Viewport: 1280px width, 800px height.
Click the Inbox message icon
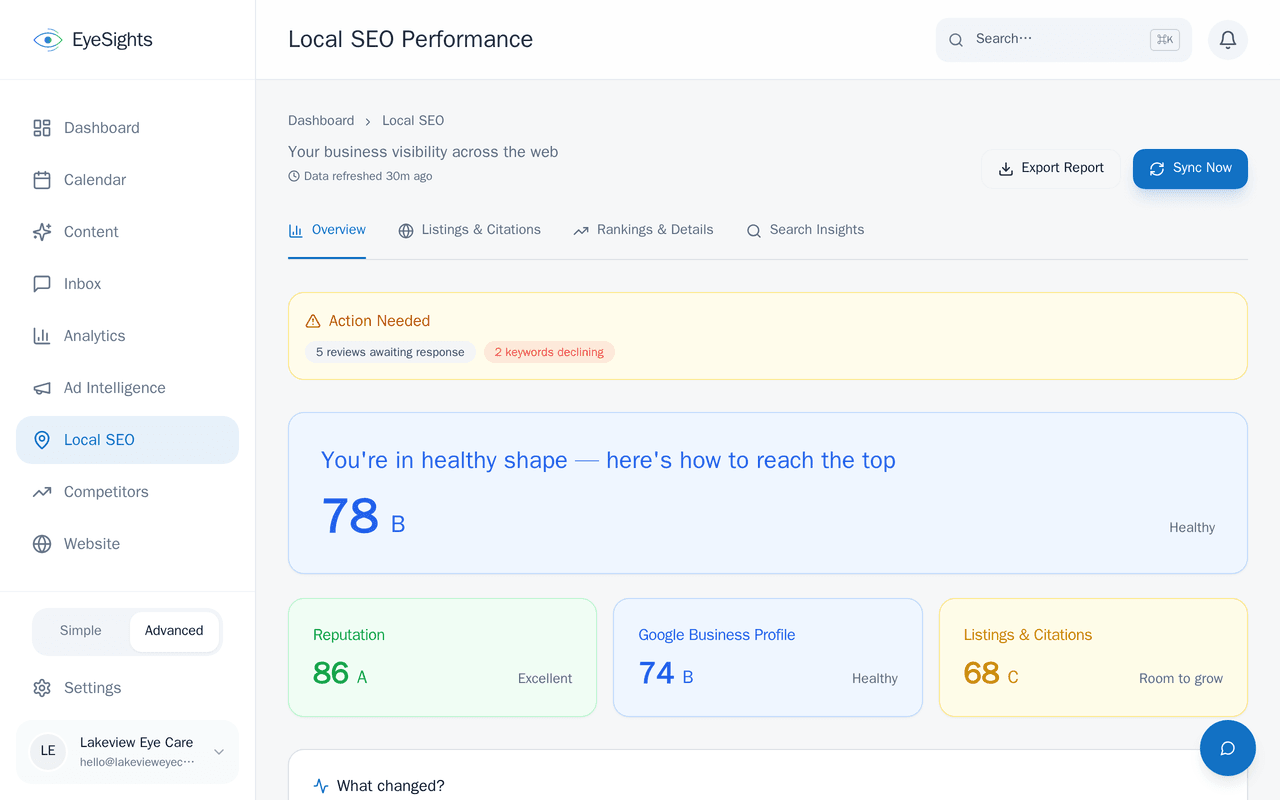(42, 284)
